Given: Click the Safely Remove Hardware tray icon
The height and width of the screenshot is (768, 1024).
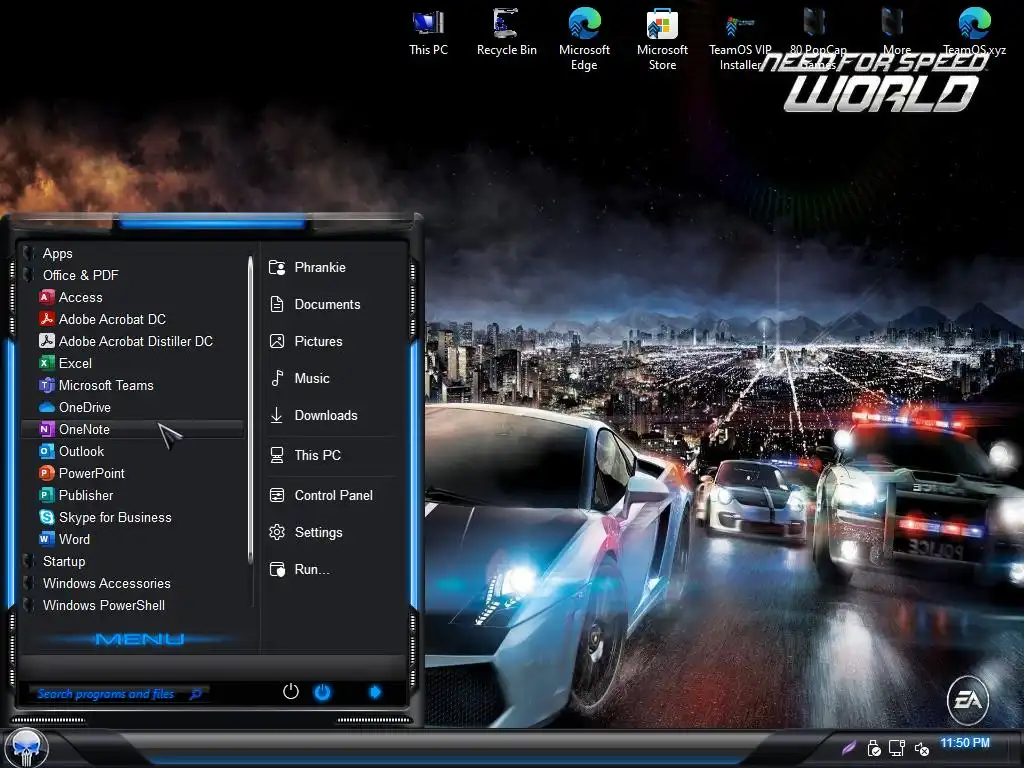Looking at the screenshot, I should point(874,748).
